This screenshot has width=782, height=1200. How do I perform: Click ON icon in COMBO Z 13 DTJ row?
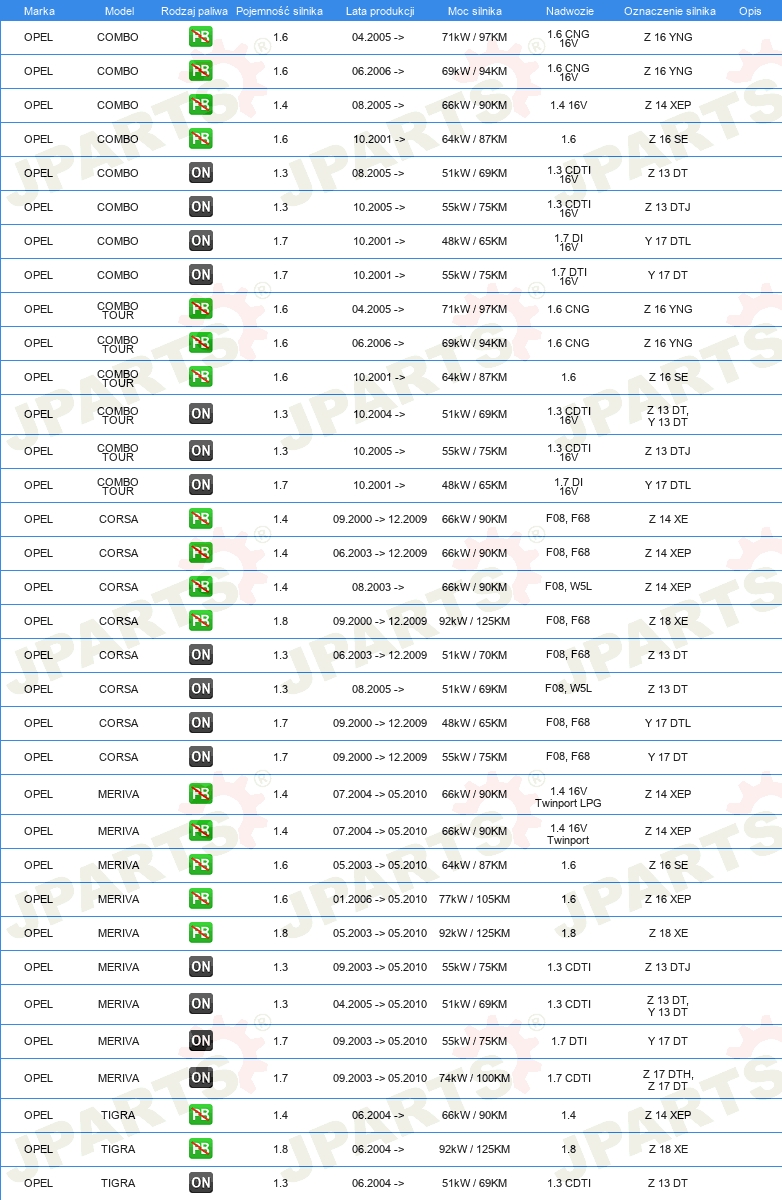click(200, 207)
